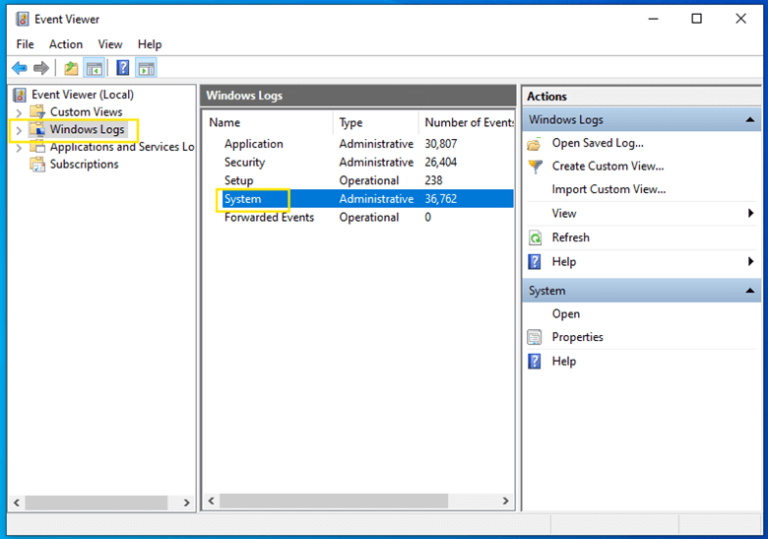768x539 pixels.
Task: Select the Setup log row
Action: [359, 180]
